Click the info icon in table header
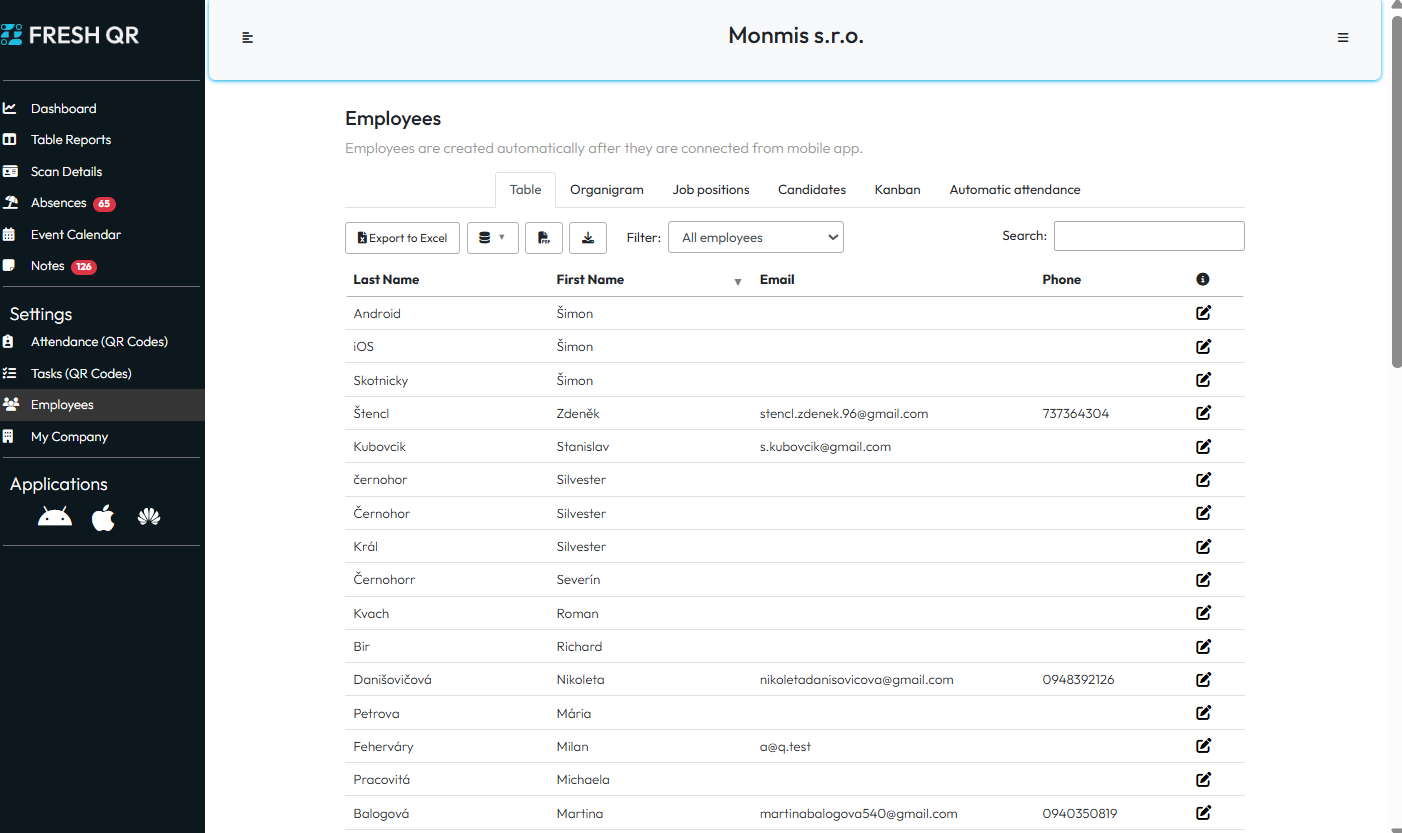The image size is (1402, 833). coord(1203,280)
